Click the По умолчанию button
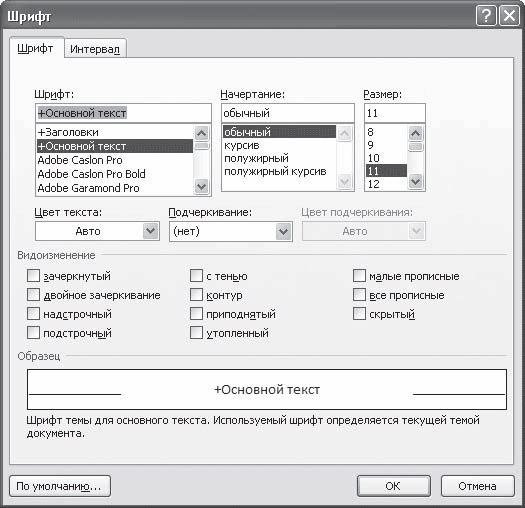Image resolution: width=525 pixels, height=508 pixels. [x=60, y=486]
